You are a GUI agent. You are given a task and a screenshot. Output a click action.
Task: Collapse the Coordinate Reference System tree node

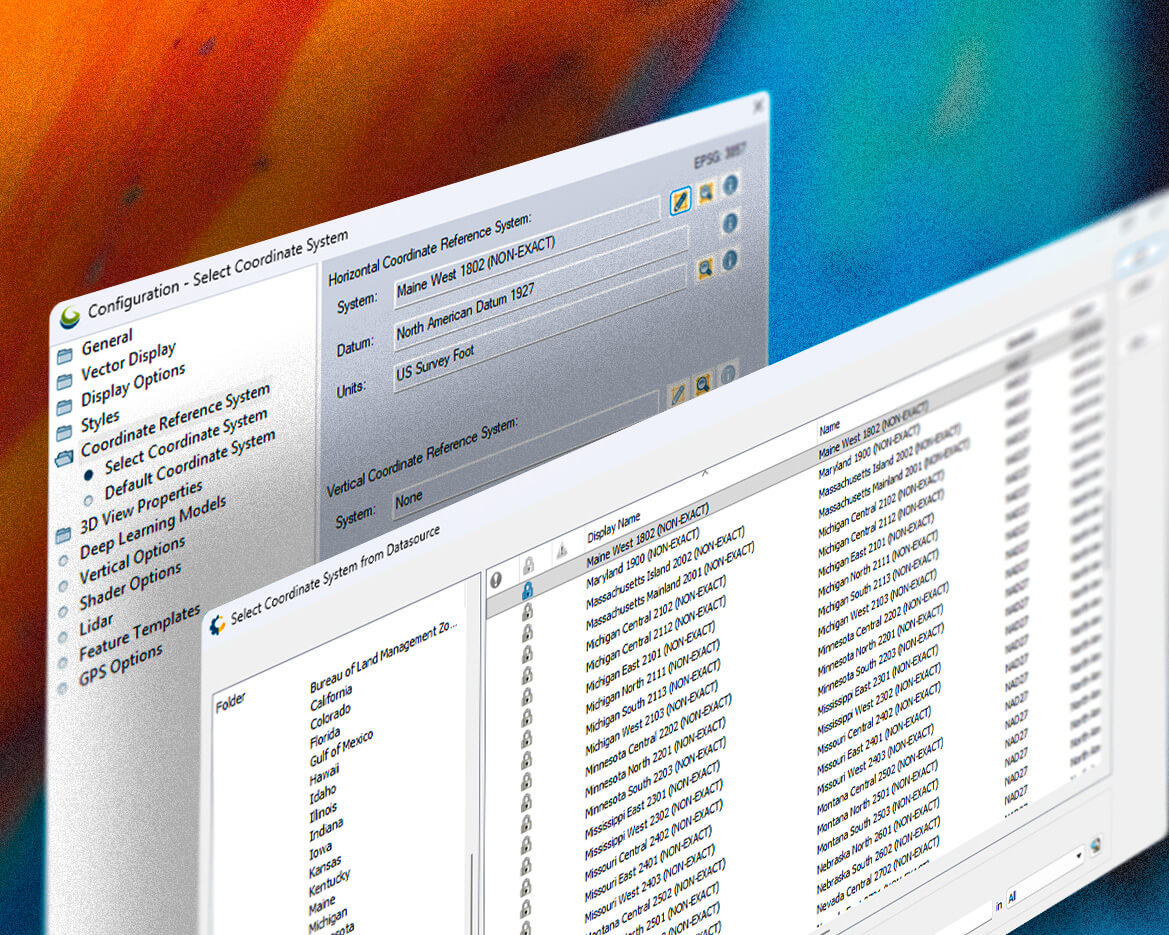point(175,421)
